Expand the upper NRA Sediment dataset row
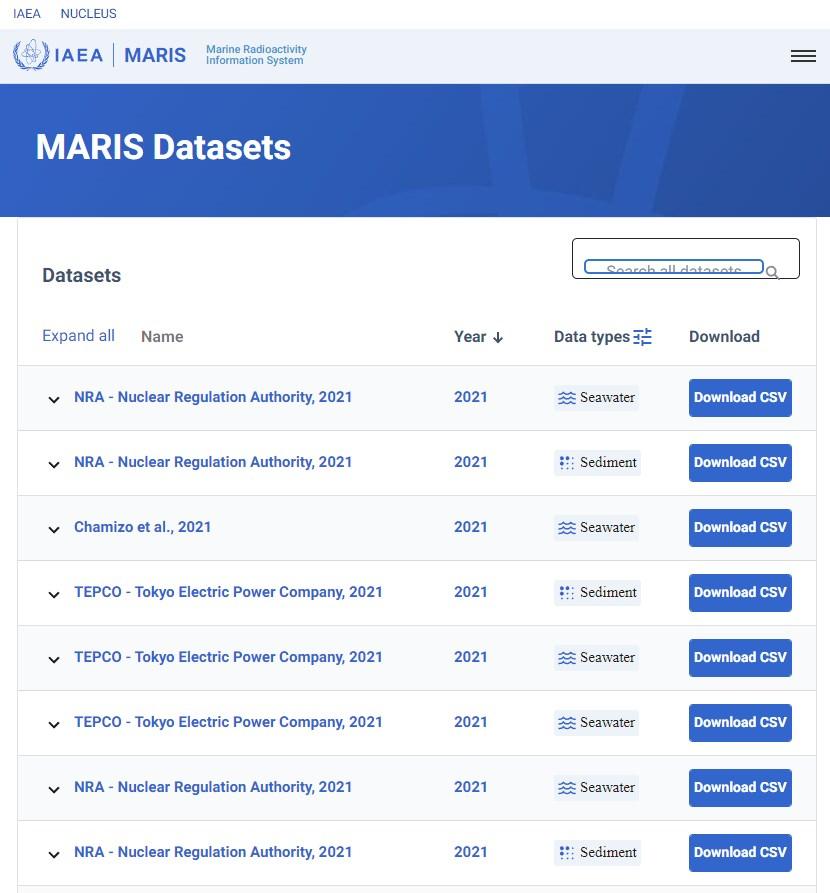This screenshot has height=893, width=830. point(54,465)
